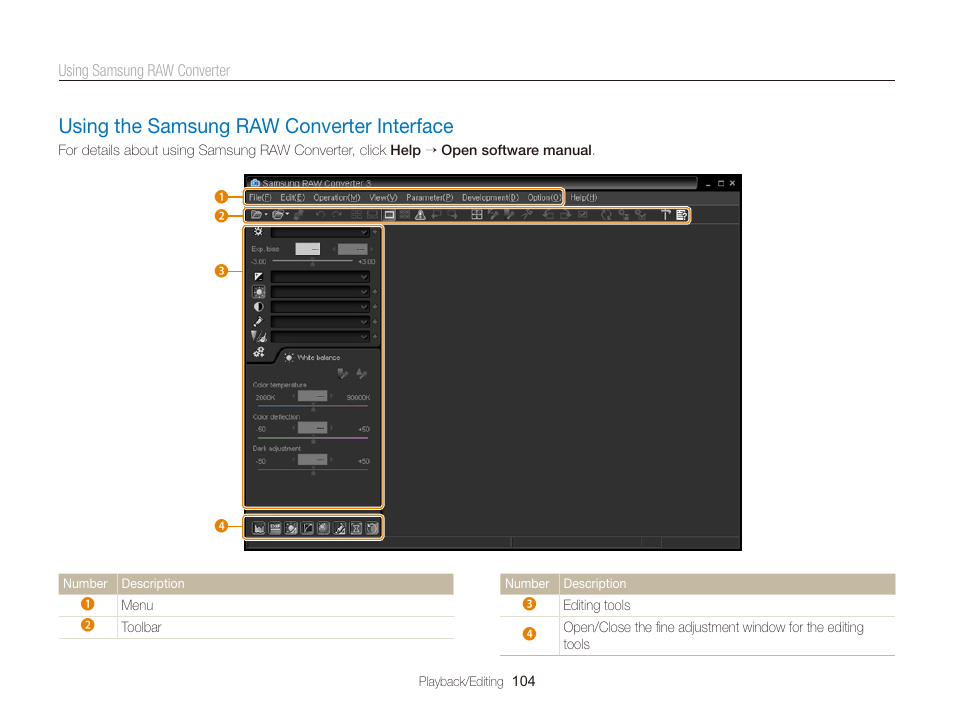954x720 pixels.
Task: Click the white balance sun icon in editing tools
Action: [x=259, y=292]
